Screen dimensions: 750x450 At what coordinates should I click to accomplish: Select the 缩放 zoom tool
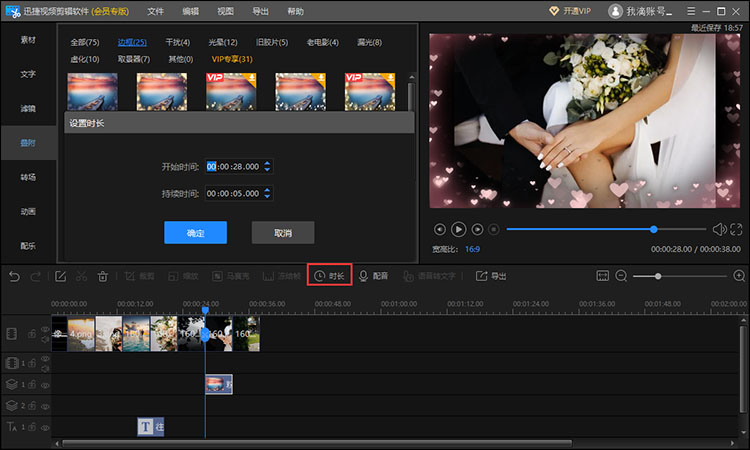point(183,276)
